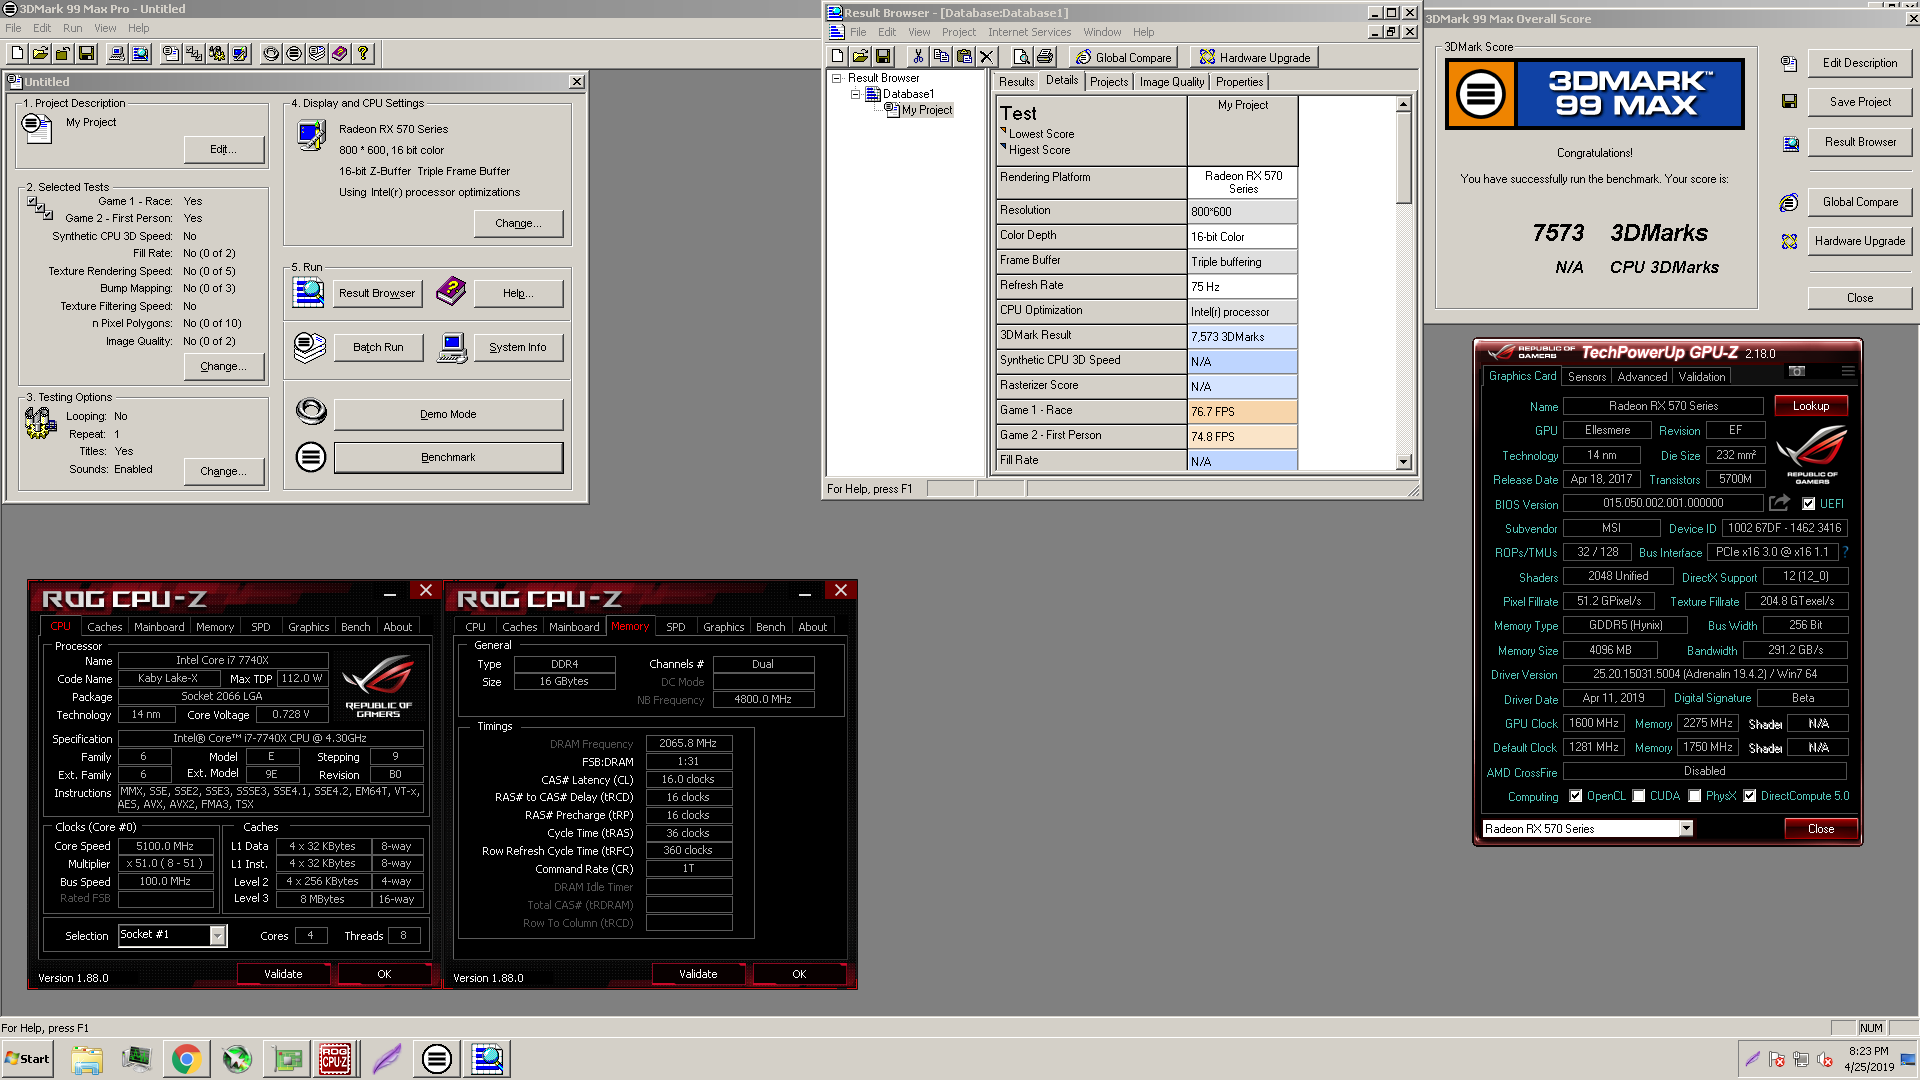Click purple Help book icon in 3DMark toolbar
This screenshot has height=1080, width=1920.
click(x=340, y=54)
